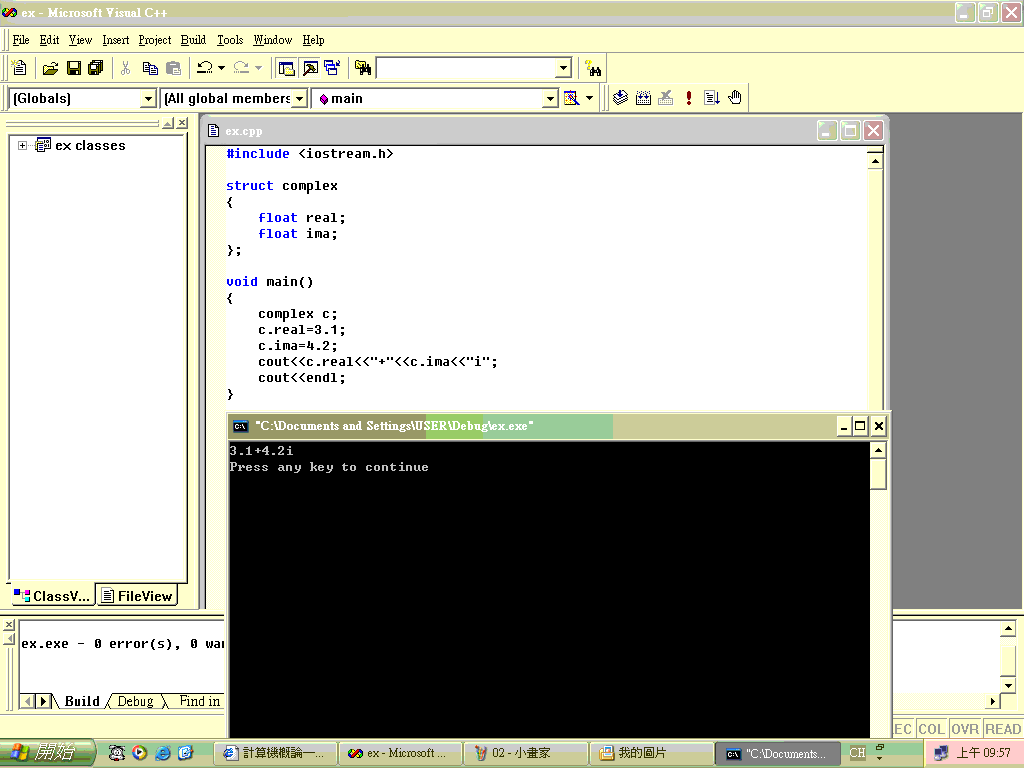Click the Compile icon in build toolbar
The image size is (1024, 768).
[x=620, y=98]
